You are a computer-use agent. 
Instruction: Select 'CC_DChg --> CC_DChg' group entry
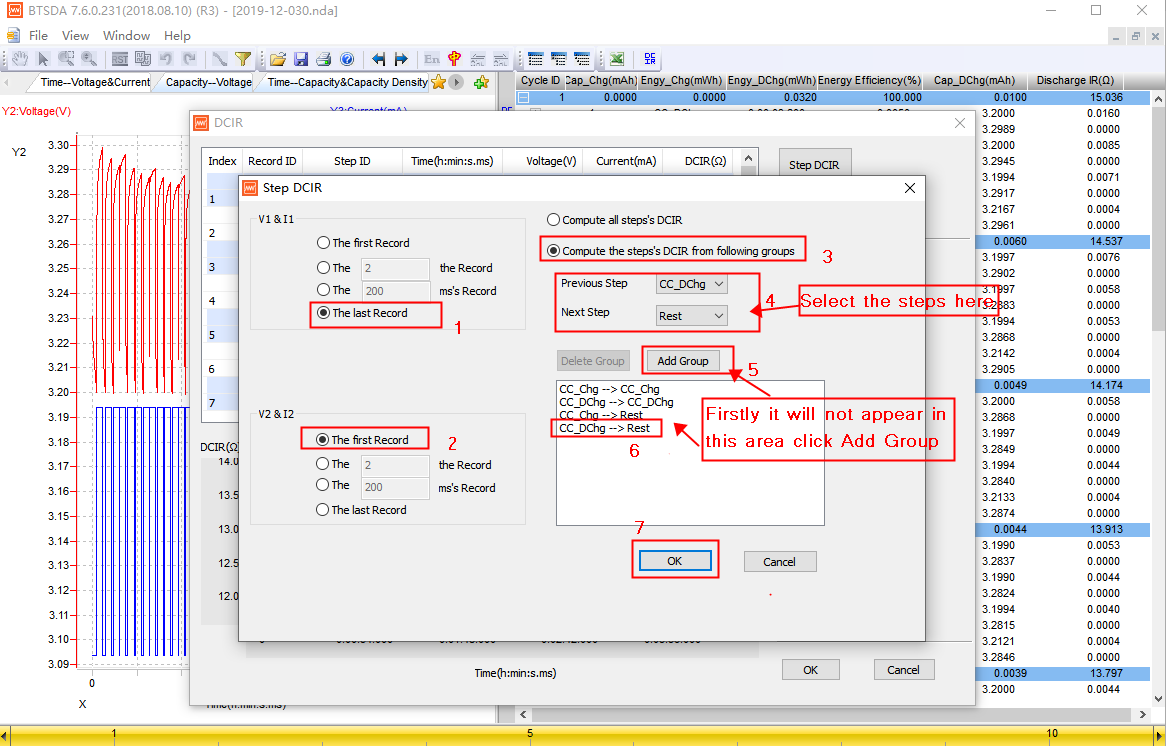click(616, 402)
